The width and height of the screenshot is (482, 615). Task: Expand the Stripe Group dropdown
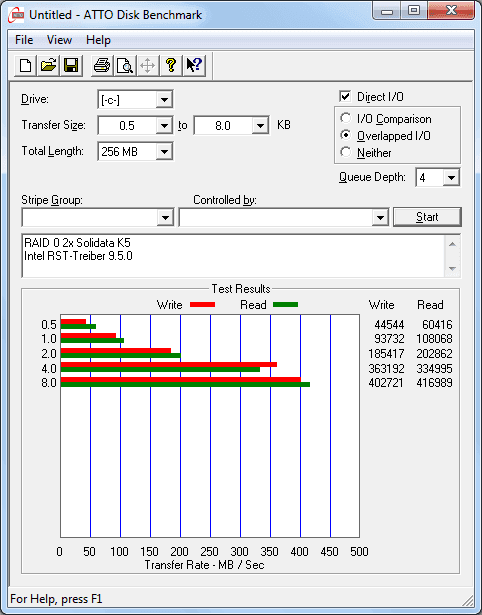click(x=165, y=217)
